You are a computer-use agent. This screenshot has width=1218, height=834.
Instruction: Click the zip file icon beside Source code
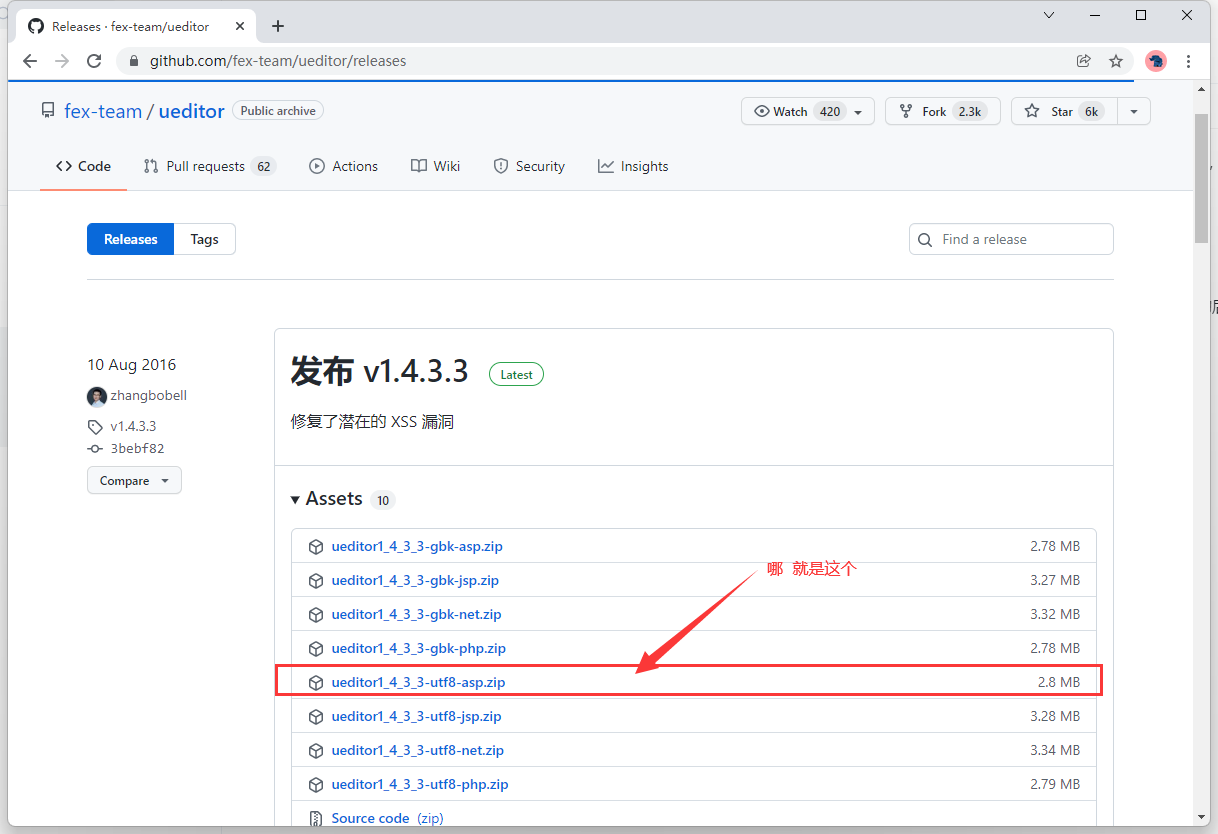pos(315,819)
